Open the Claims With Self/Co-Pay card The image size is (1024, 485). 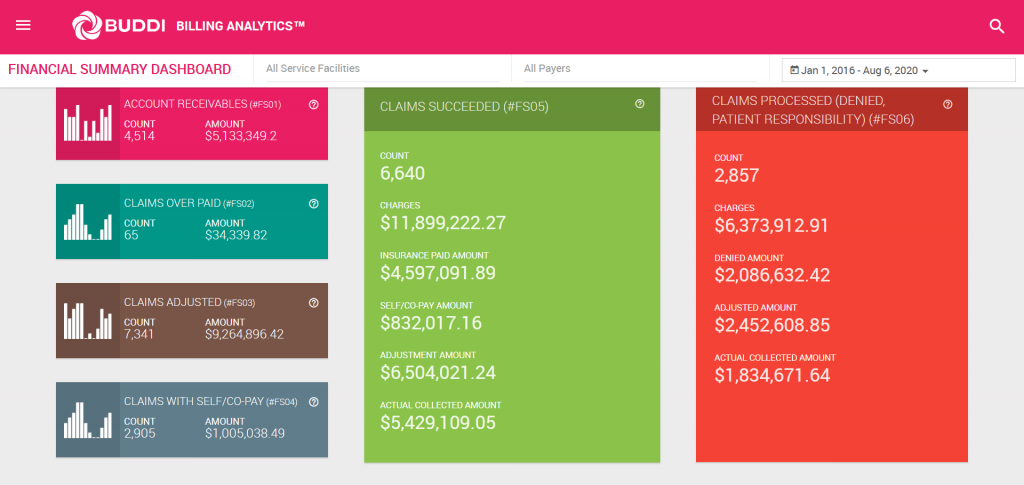tap(192, 420)
